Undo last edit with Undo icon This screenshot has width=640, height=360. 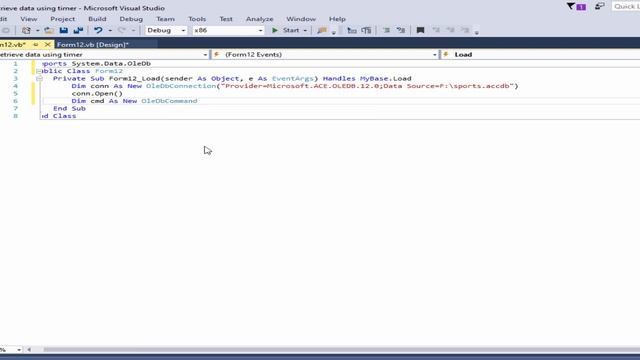[x=98, y=30]
